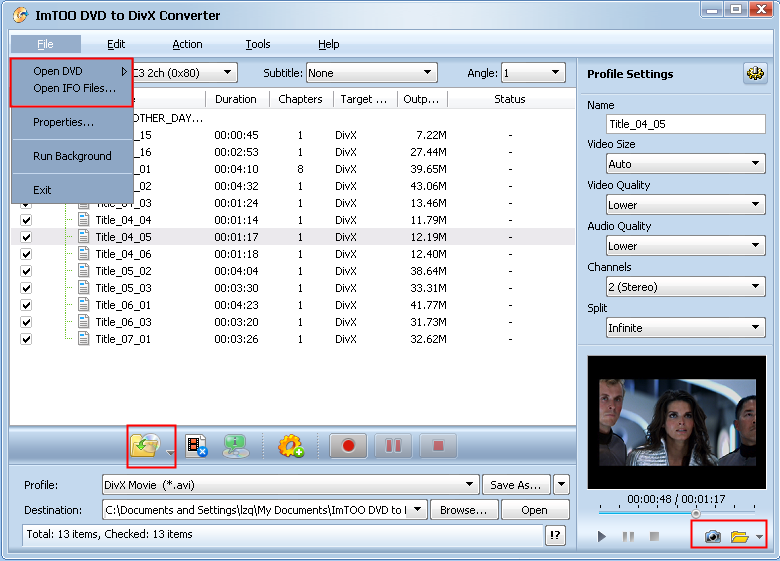This screenshot has width=780, height=561.
Task: Choose Open DVD from the File menu
Action: coord(73,71)
